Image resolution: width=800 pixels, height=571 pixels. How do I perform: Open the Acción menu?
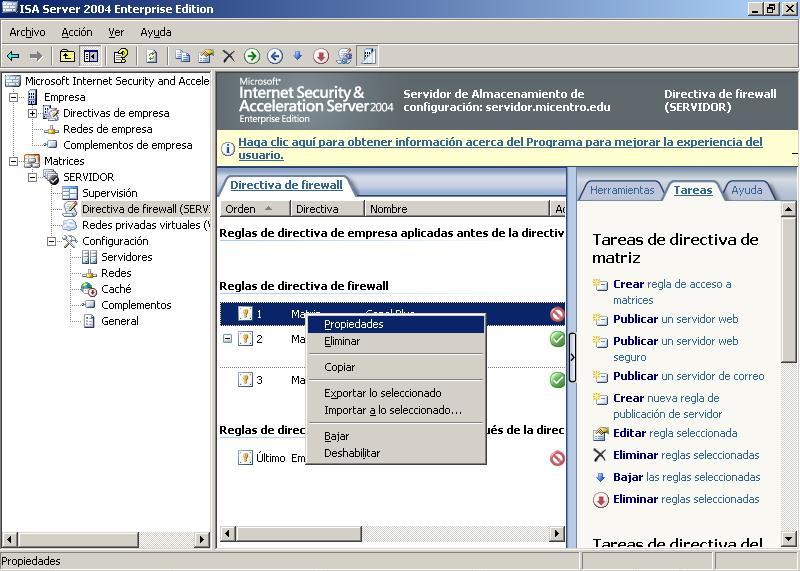tap(76, 32)
